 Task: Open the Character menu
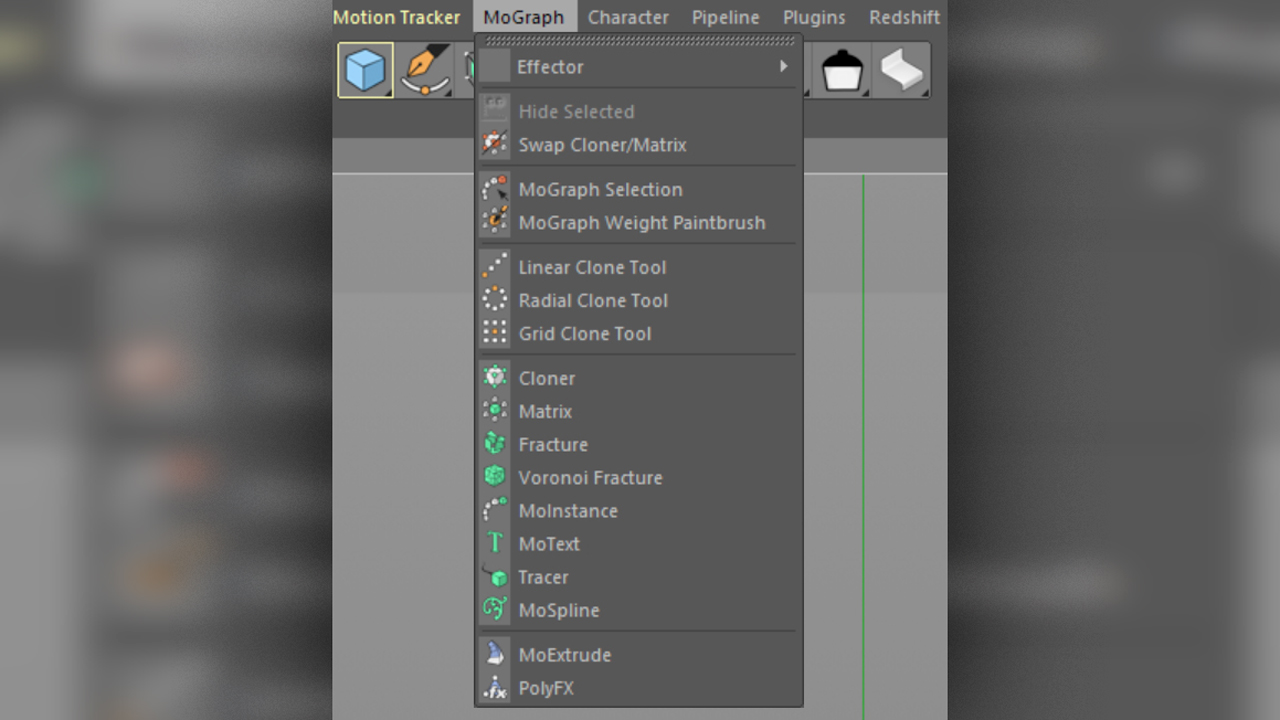[628, 17]
